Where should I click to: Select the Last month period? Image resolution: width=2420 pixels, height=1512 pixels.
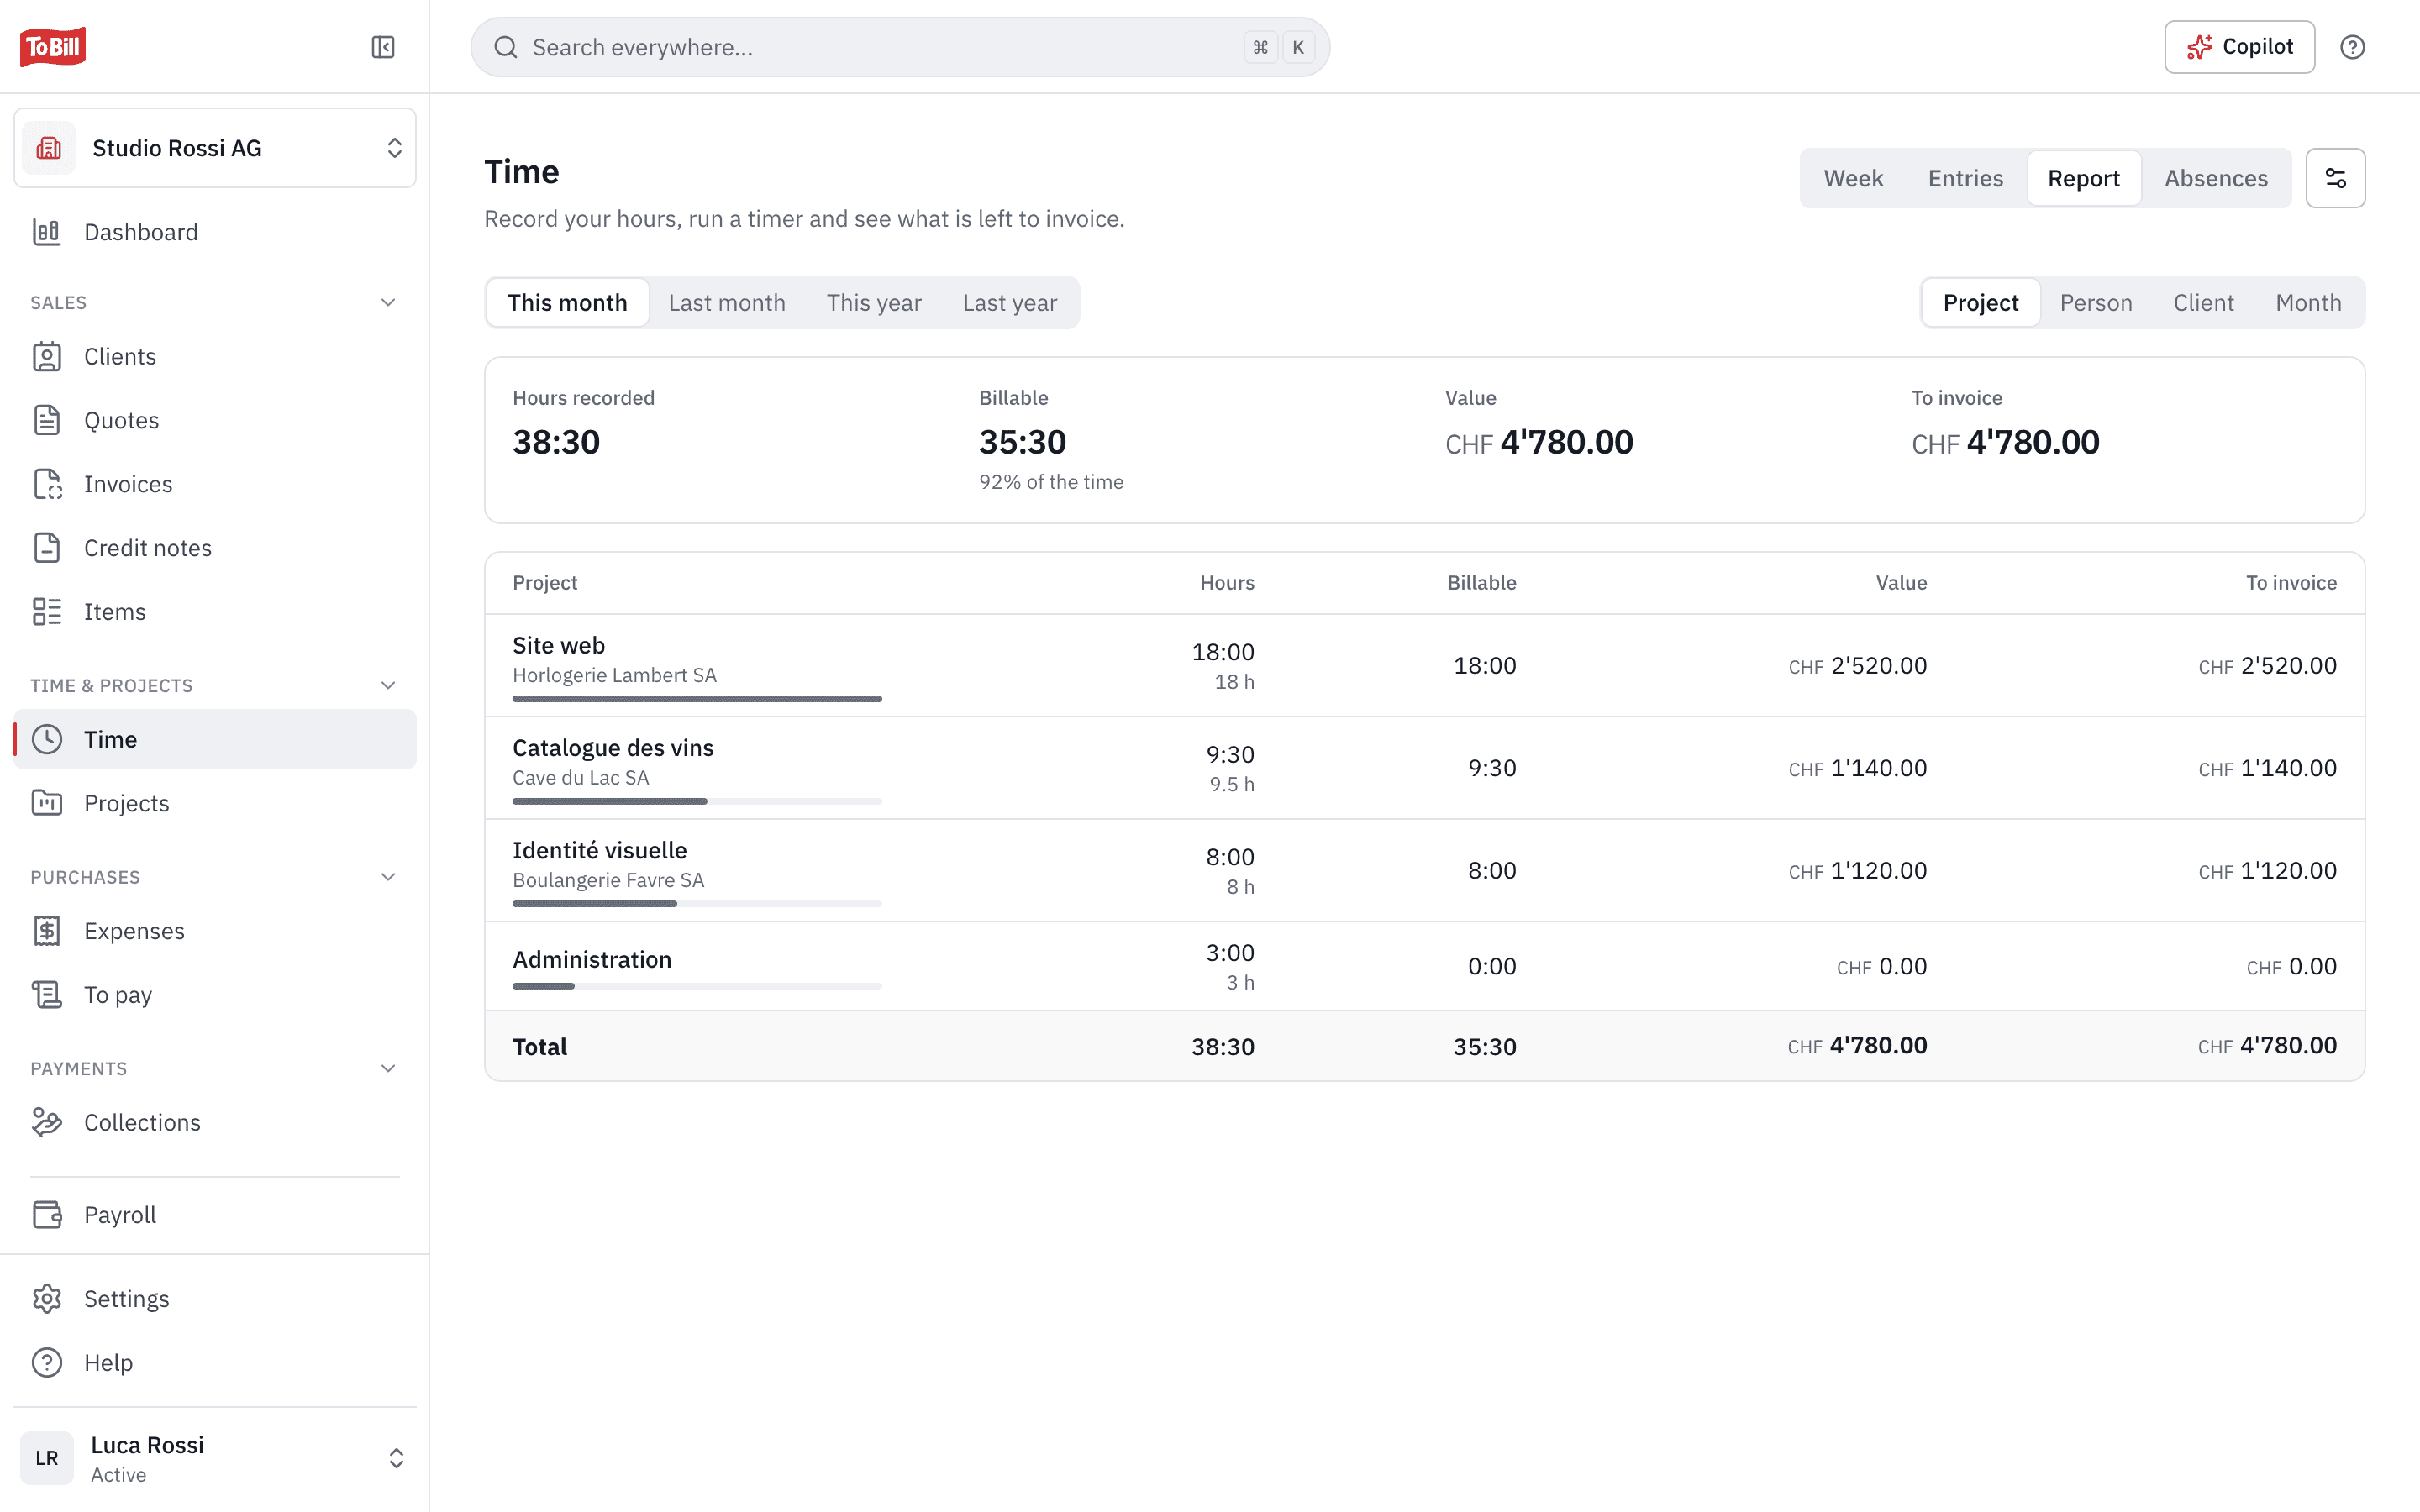pos(727,302)
